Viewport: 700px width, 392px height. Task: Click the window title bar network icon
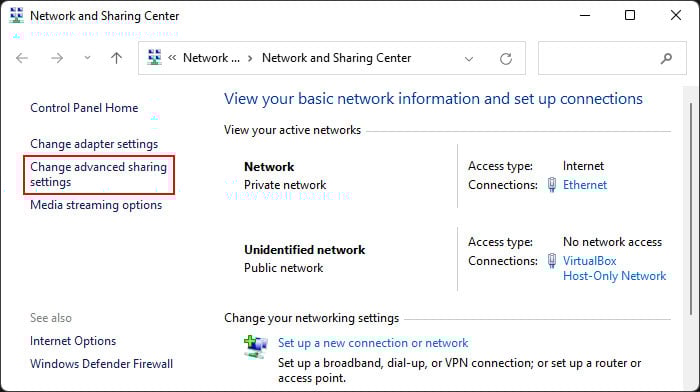17,15
